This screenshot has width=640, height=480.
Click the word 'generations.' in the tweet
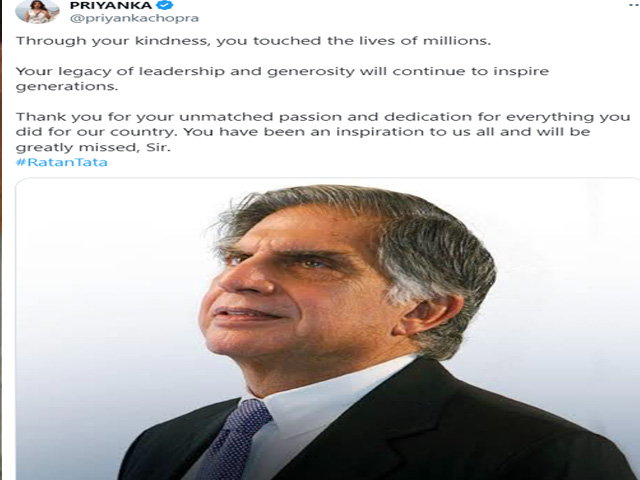pyautogui.click(x=67, y=87)
